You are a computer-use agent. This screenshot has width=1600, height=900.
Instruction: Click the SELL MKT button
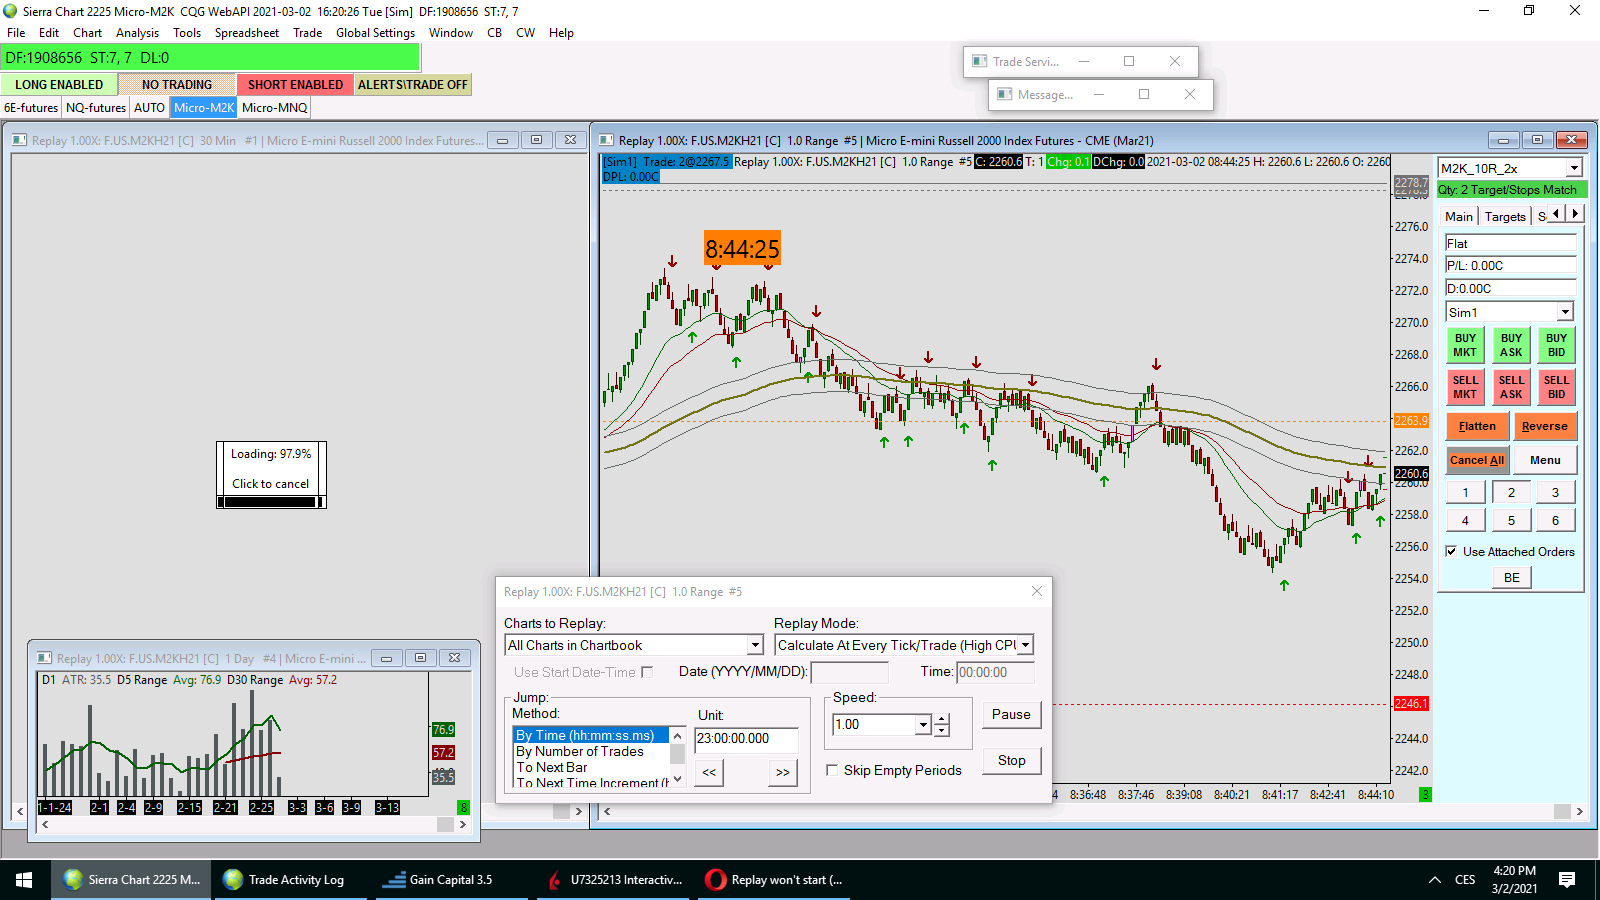coord(1465,387)
